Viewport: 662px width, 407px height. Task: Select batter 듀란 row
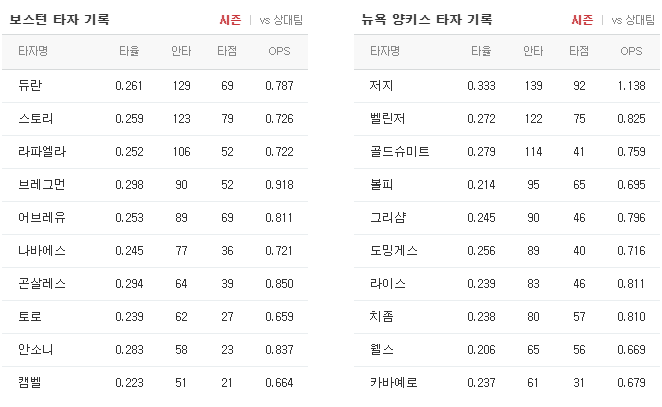(x=155, y=86)
